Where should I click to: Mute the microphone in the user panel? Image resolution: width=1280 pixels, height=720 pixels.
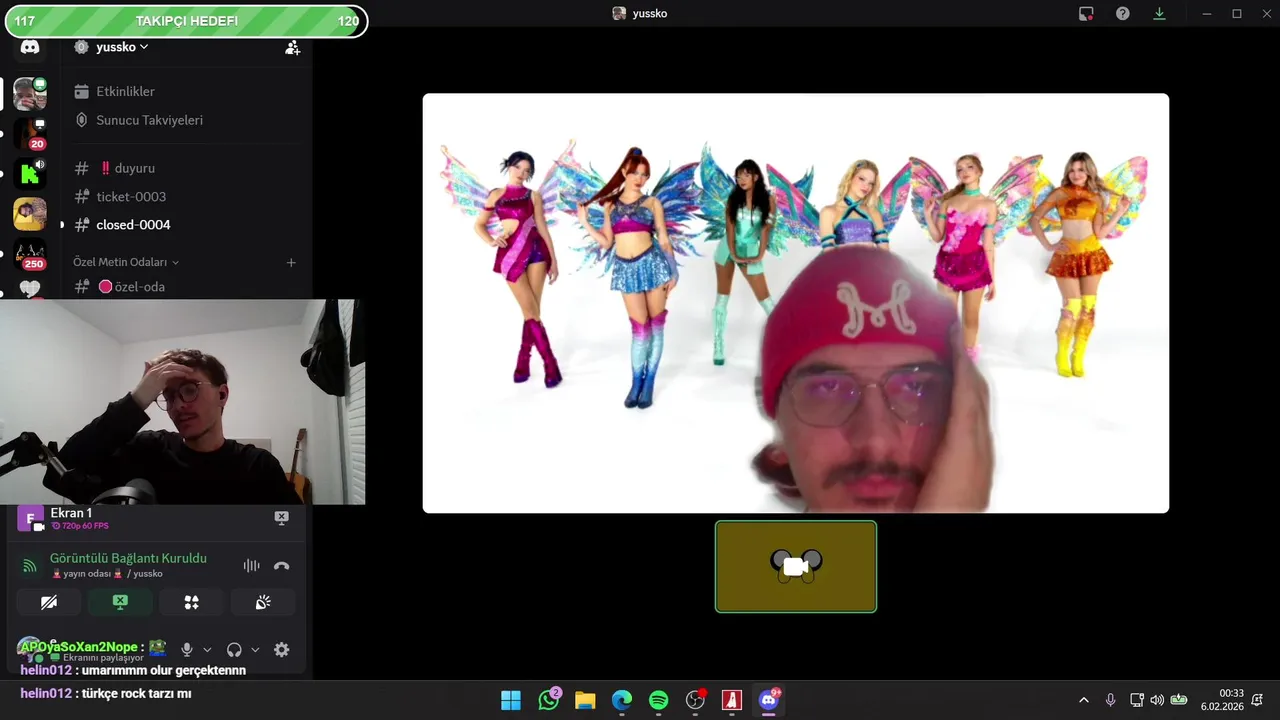click(x=186, y=650)
